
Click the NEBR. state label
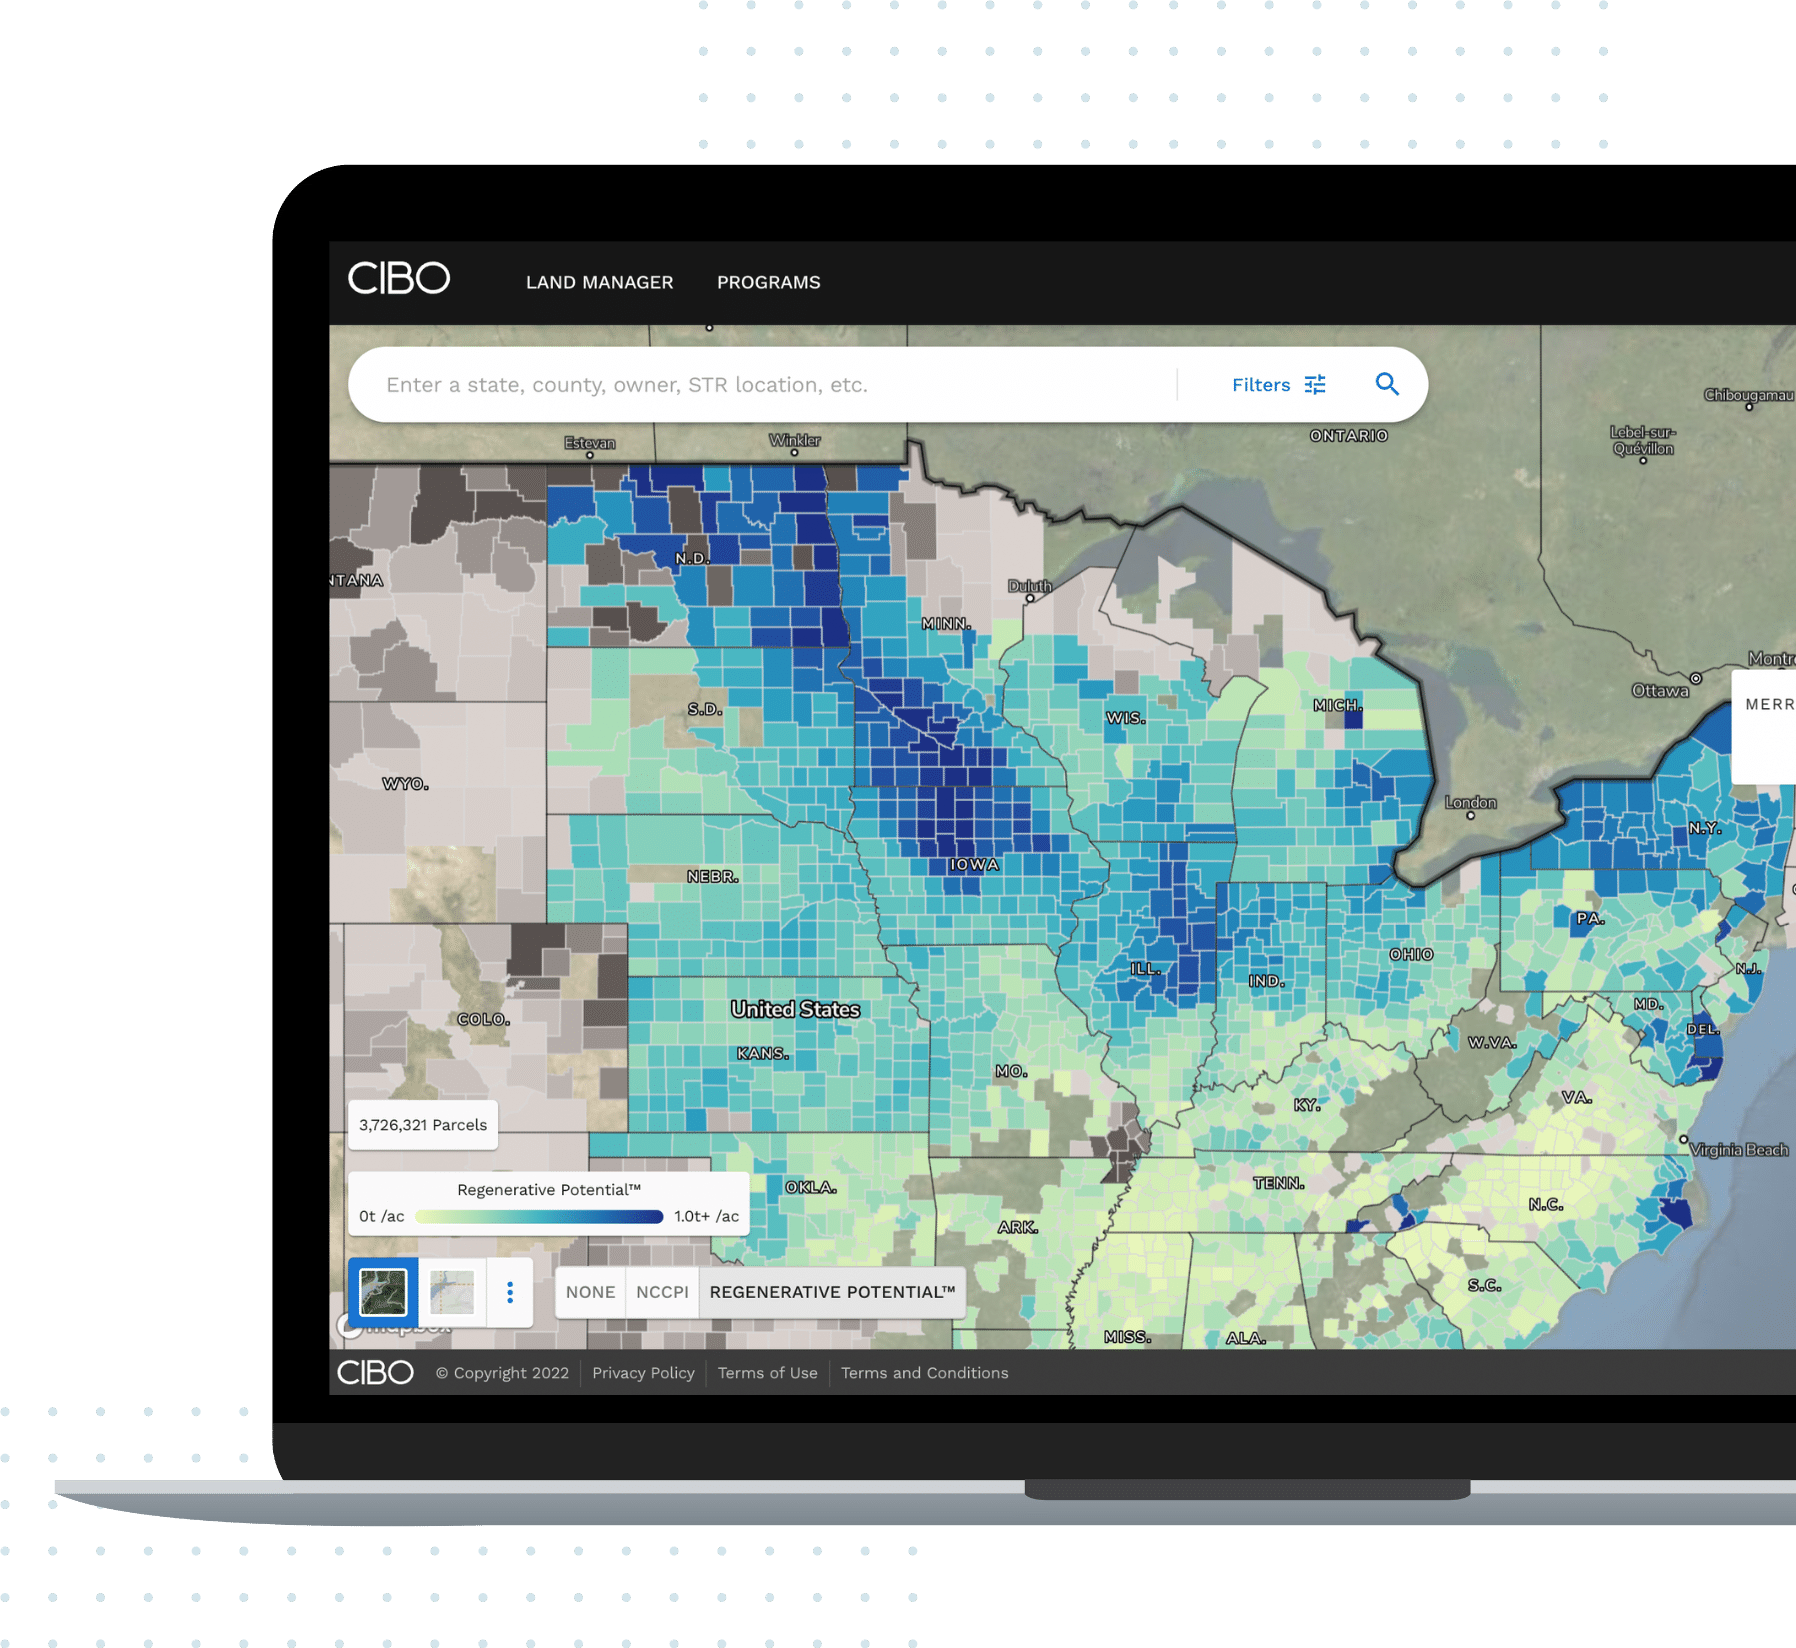pos(712,877)
